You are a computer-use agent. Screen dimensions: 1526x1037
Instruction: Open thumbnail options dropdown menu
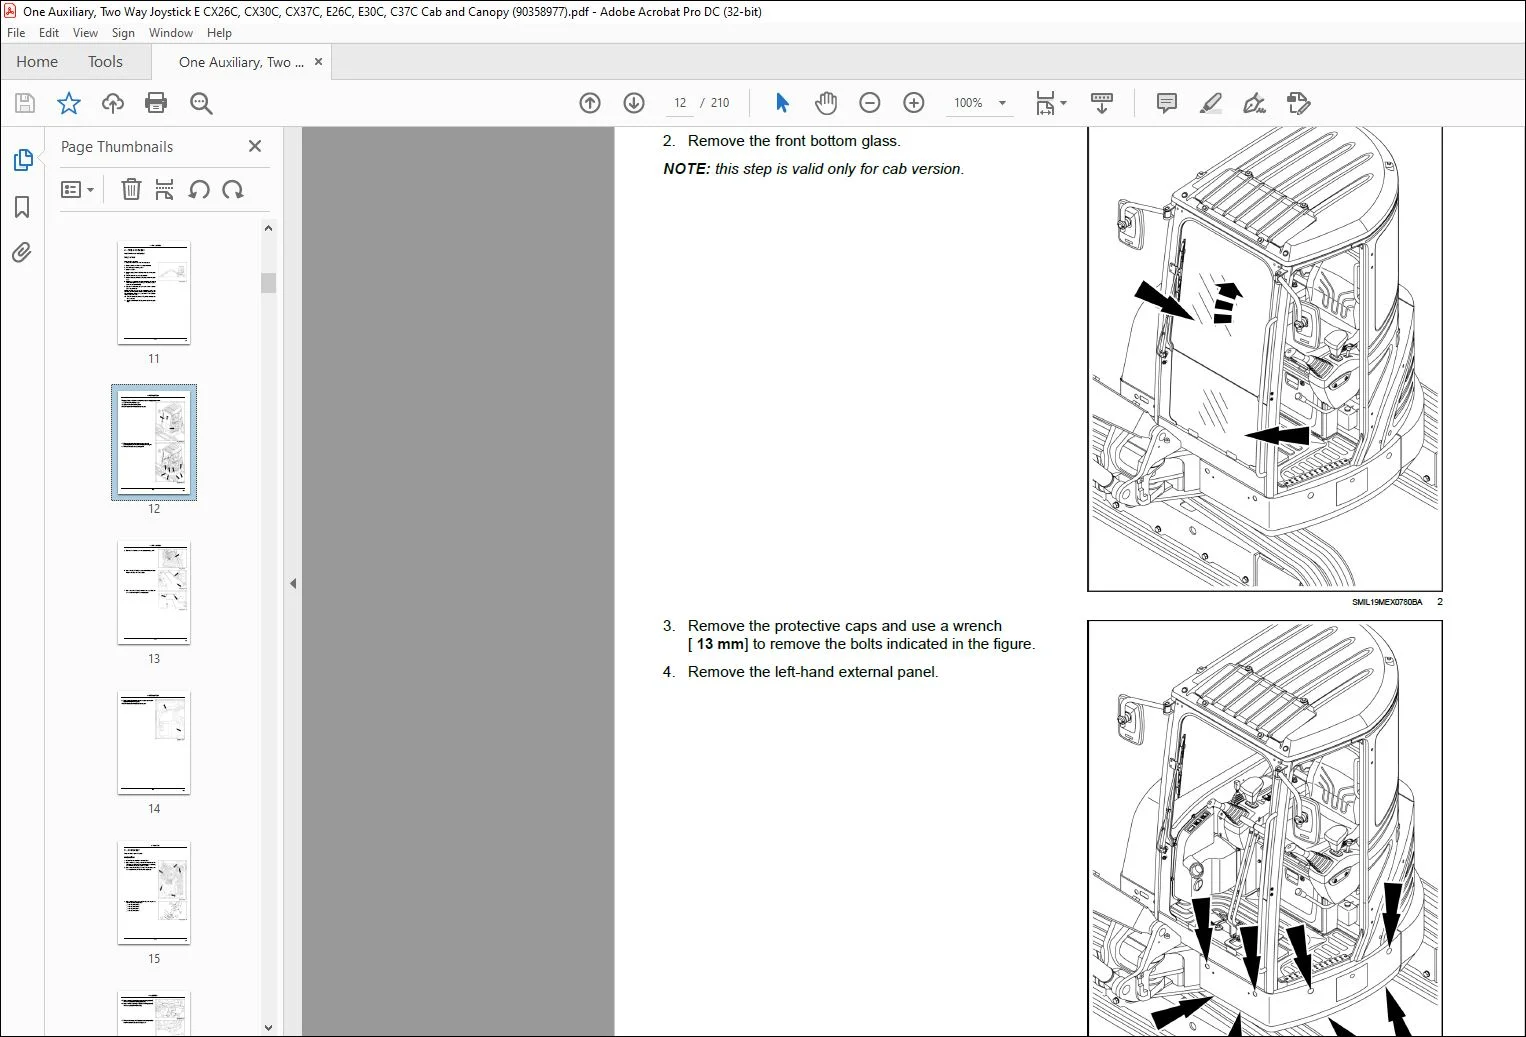tap(78, 189)
